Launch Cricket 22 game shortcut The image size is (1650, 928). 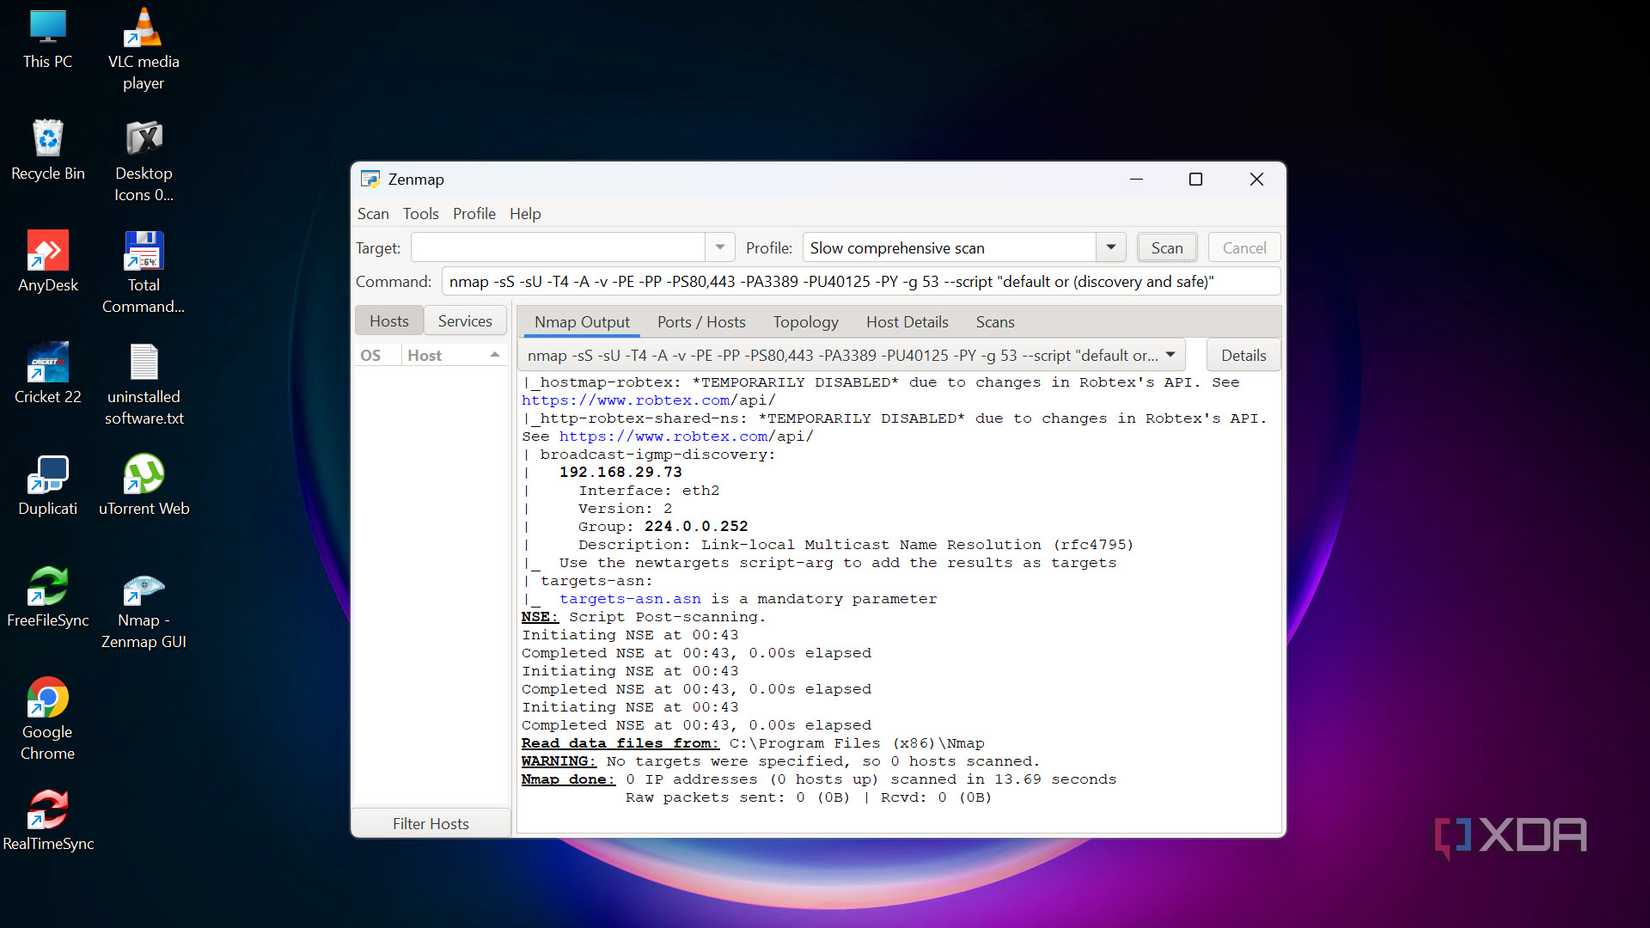[48, 374]
